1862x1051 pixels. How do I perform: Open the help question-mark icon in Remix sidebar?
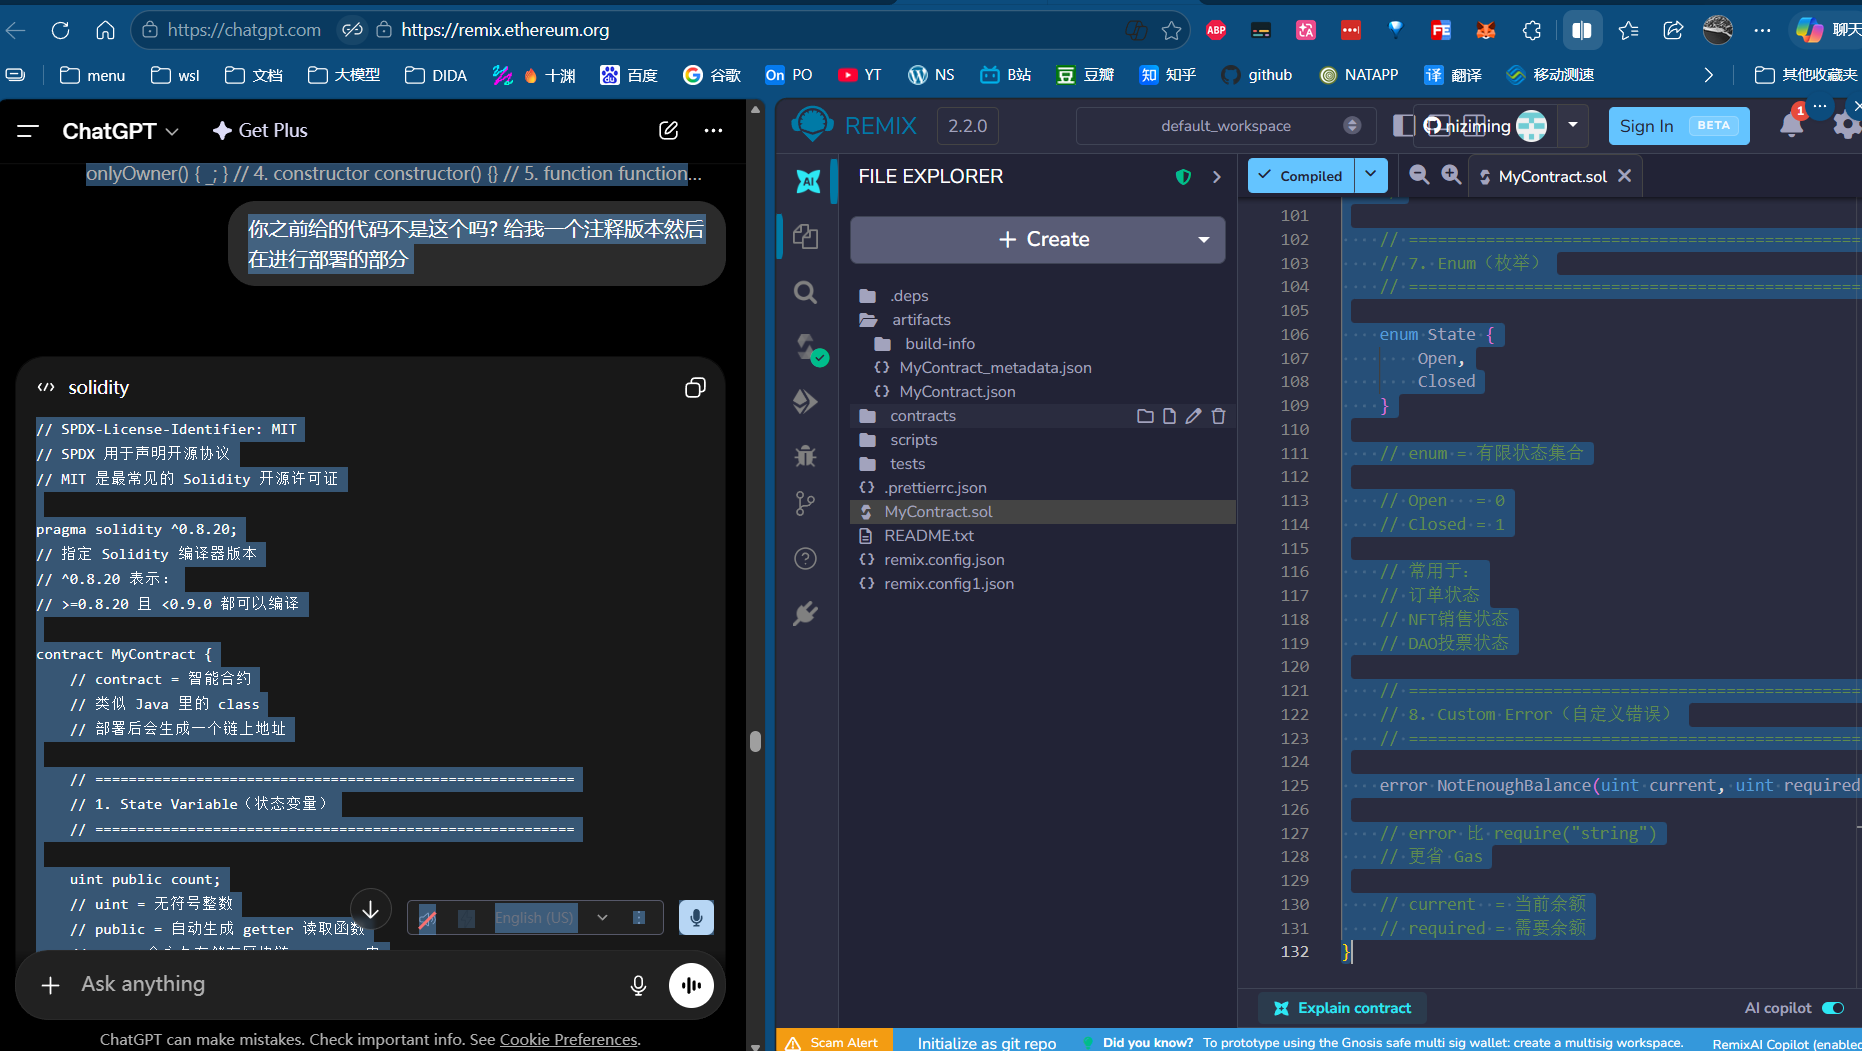pos(805,559)
